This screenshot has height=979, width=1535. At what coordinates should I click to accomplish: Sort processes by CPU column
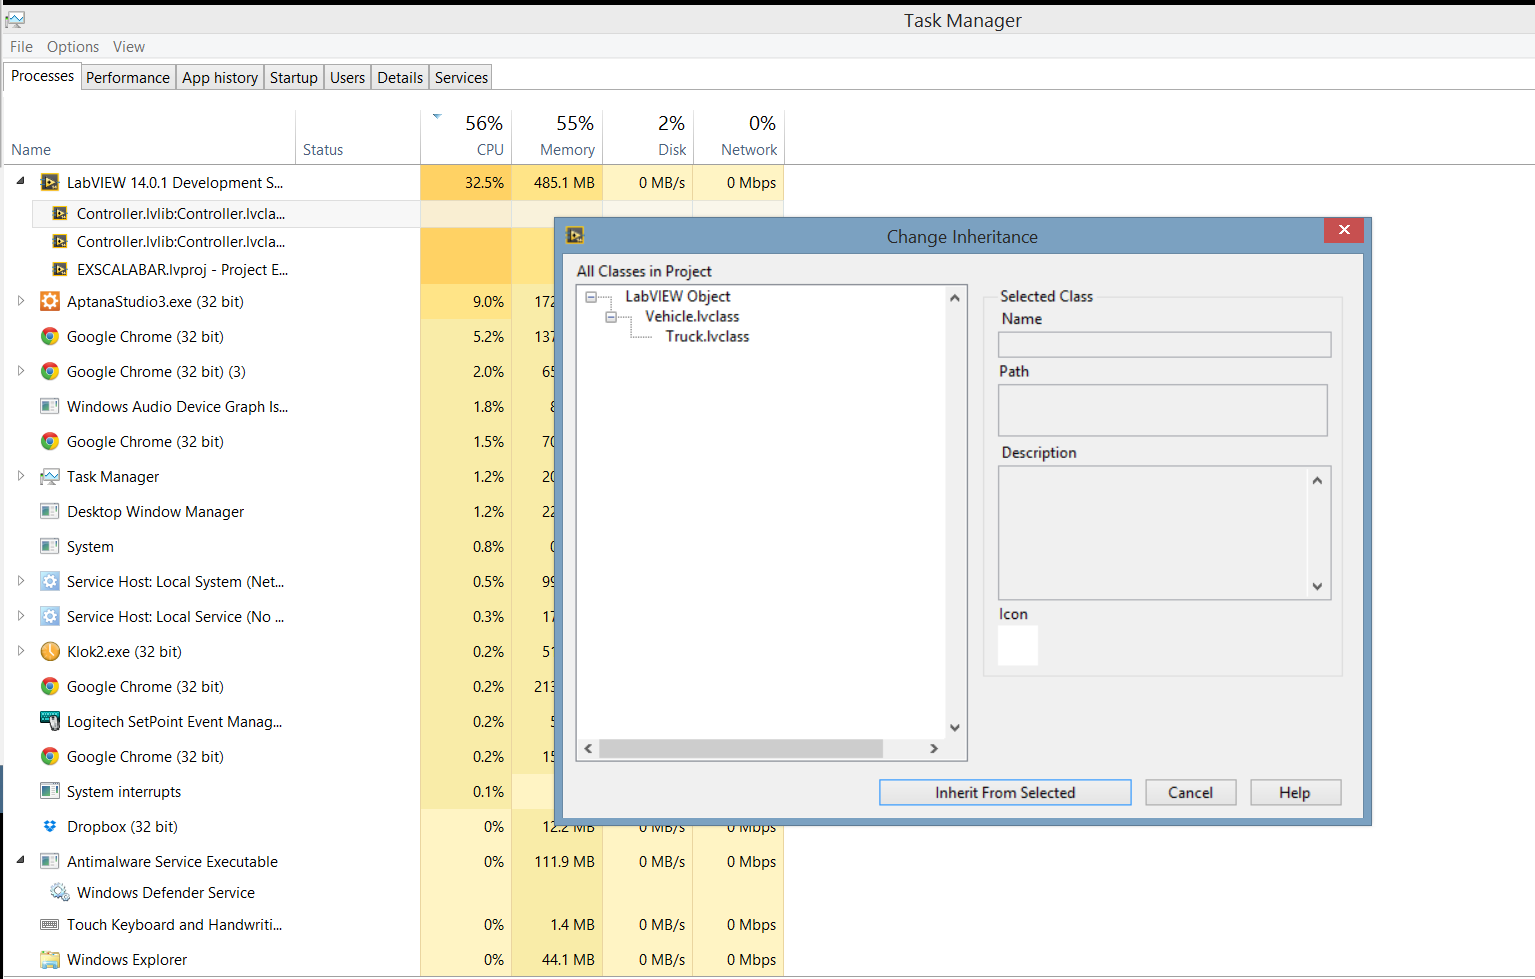[x=466, y=136]
